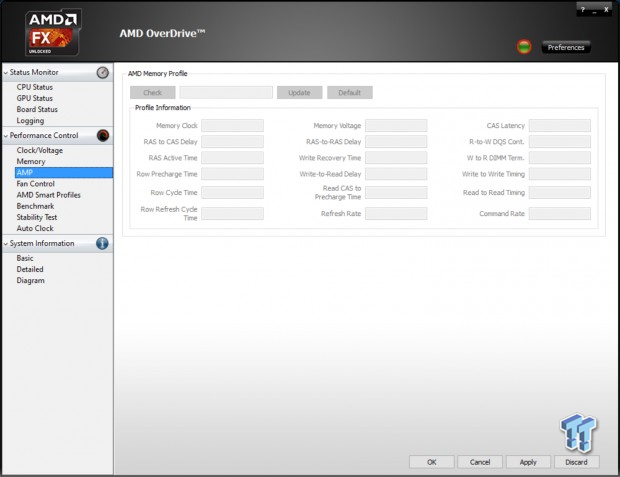
Task: Open AMD Smart Profiles
Action: pyautogui.click(x=50, y=195)
